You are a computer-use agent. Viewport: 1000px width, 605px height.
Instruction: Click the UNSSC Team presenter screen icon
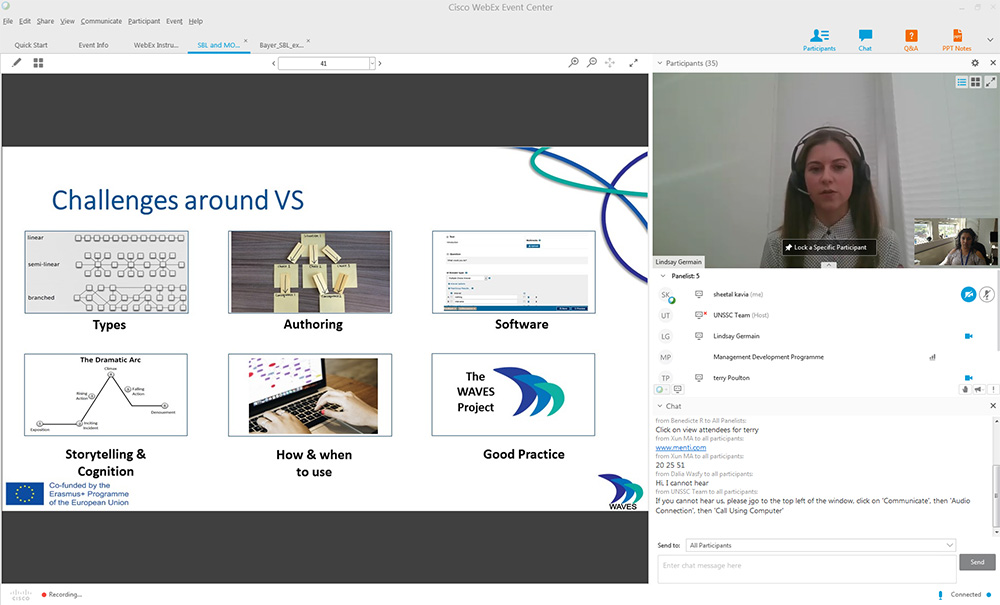click(700, 315)
